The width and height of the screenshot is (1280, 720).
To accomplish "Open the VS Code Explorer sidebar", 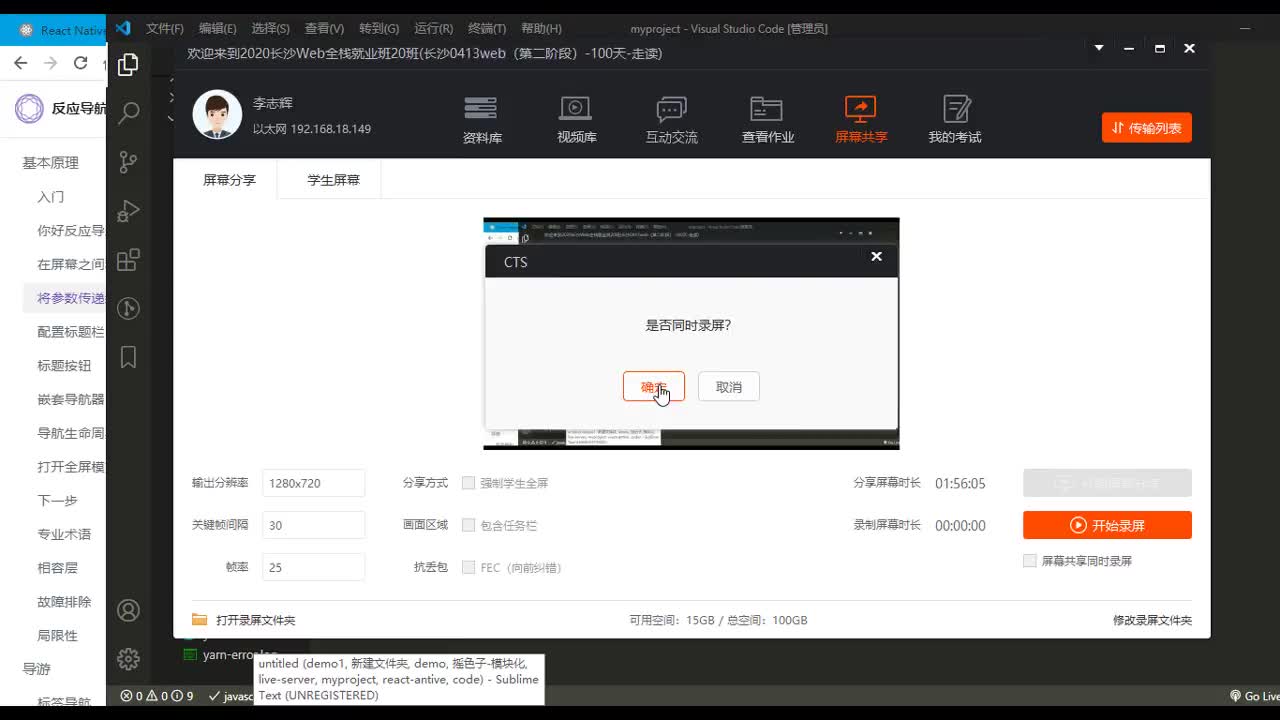I will (128, 63).
